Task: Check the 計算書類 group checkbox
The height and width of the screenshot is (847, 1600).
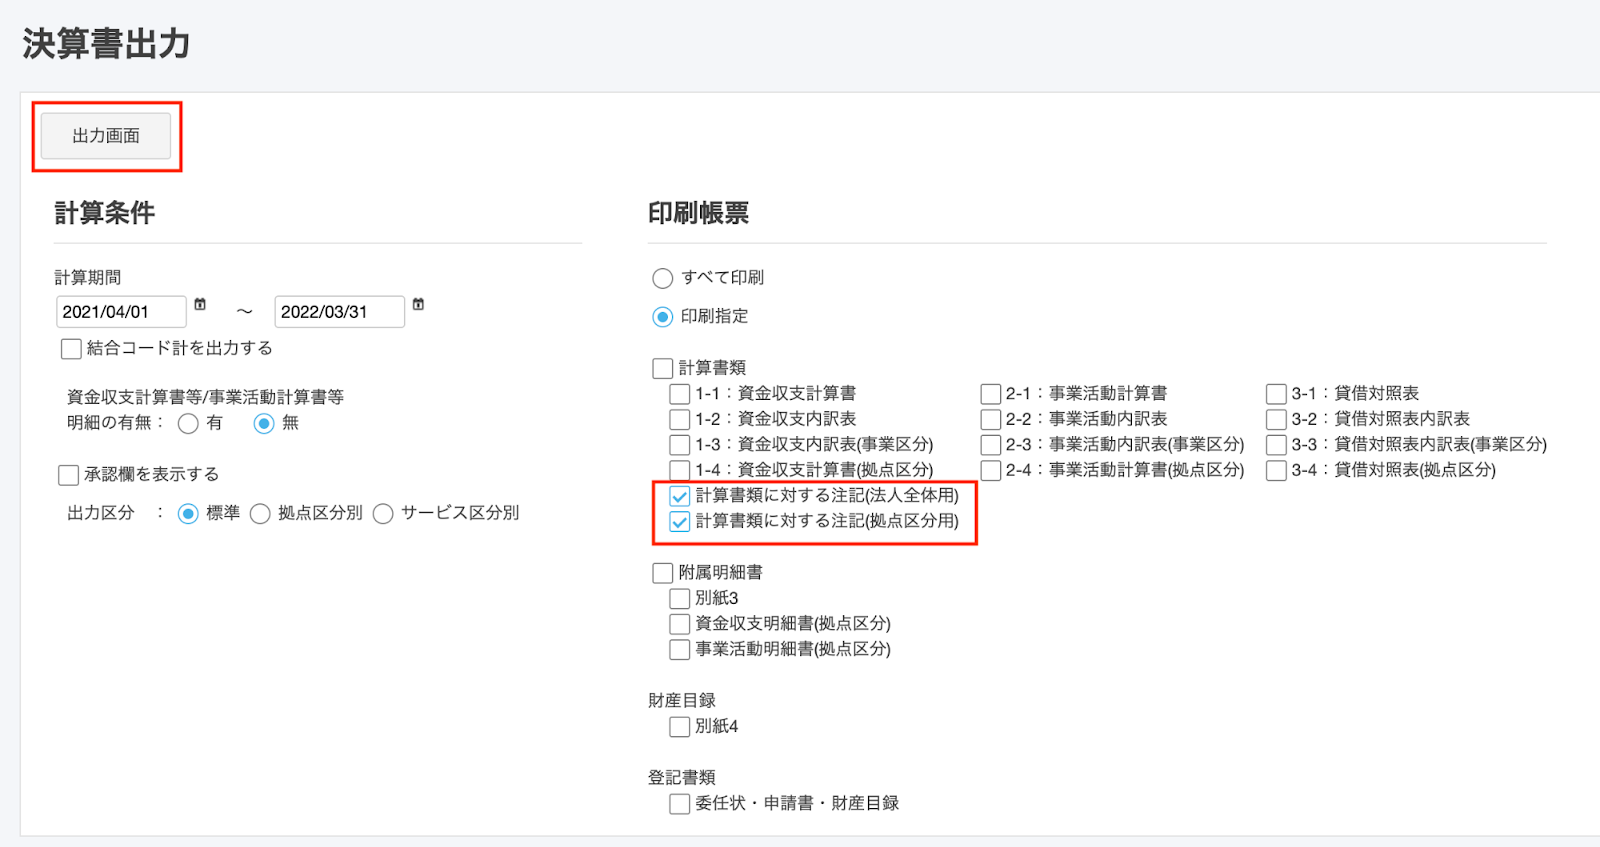Action: click(662, 368)
